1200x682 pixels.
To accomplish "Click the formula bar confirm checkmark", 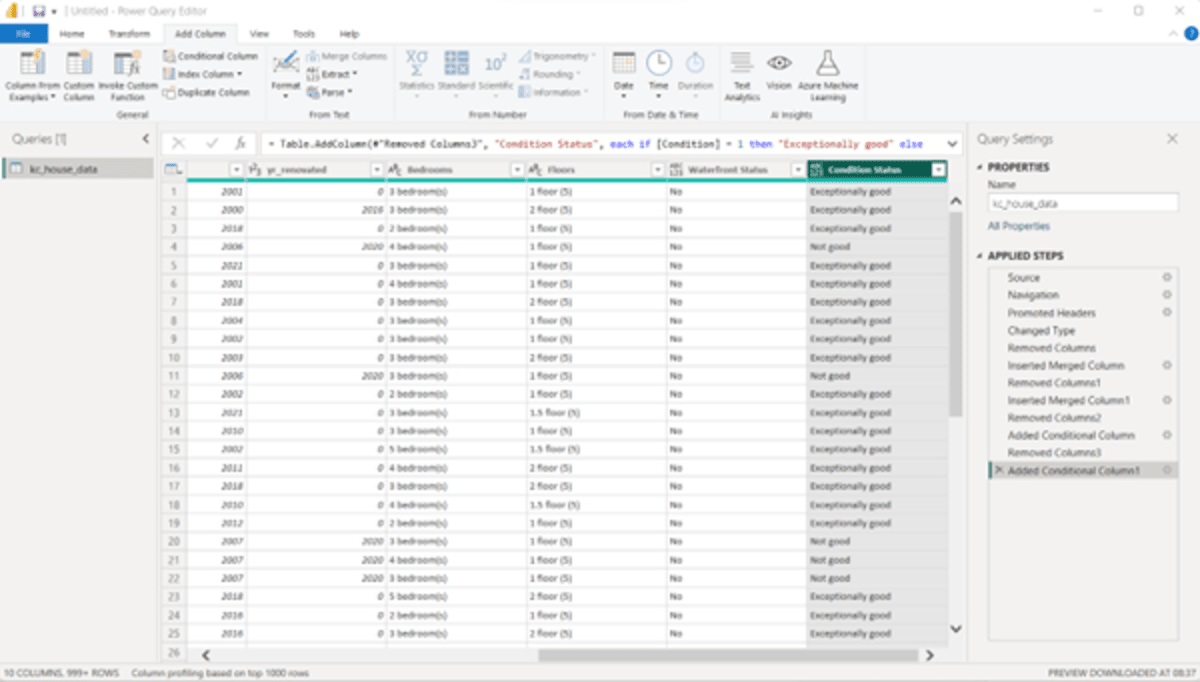I will click(211, 144).
